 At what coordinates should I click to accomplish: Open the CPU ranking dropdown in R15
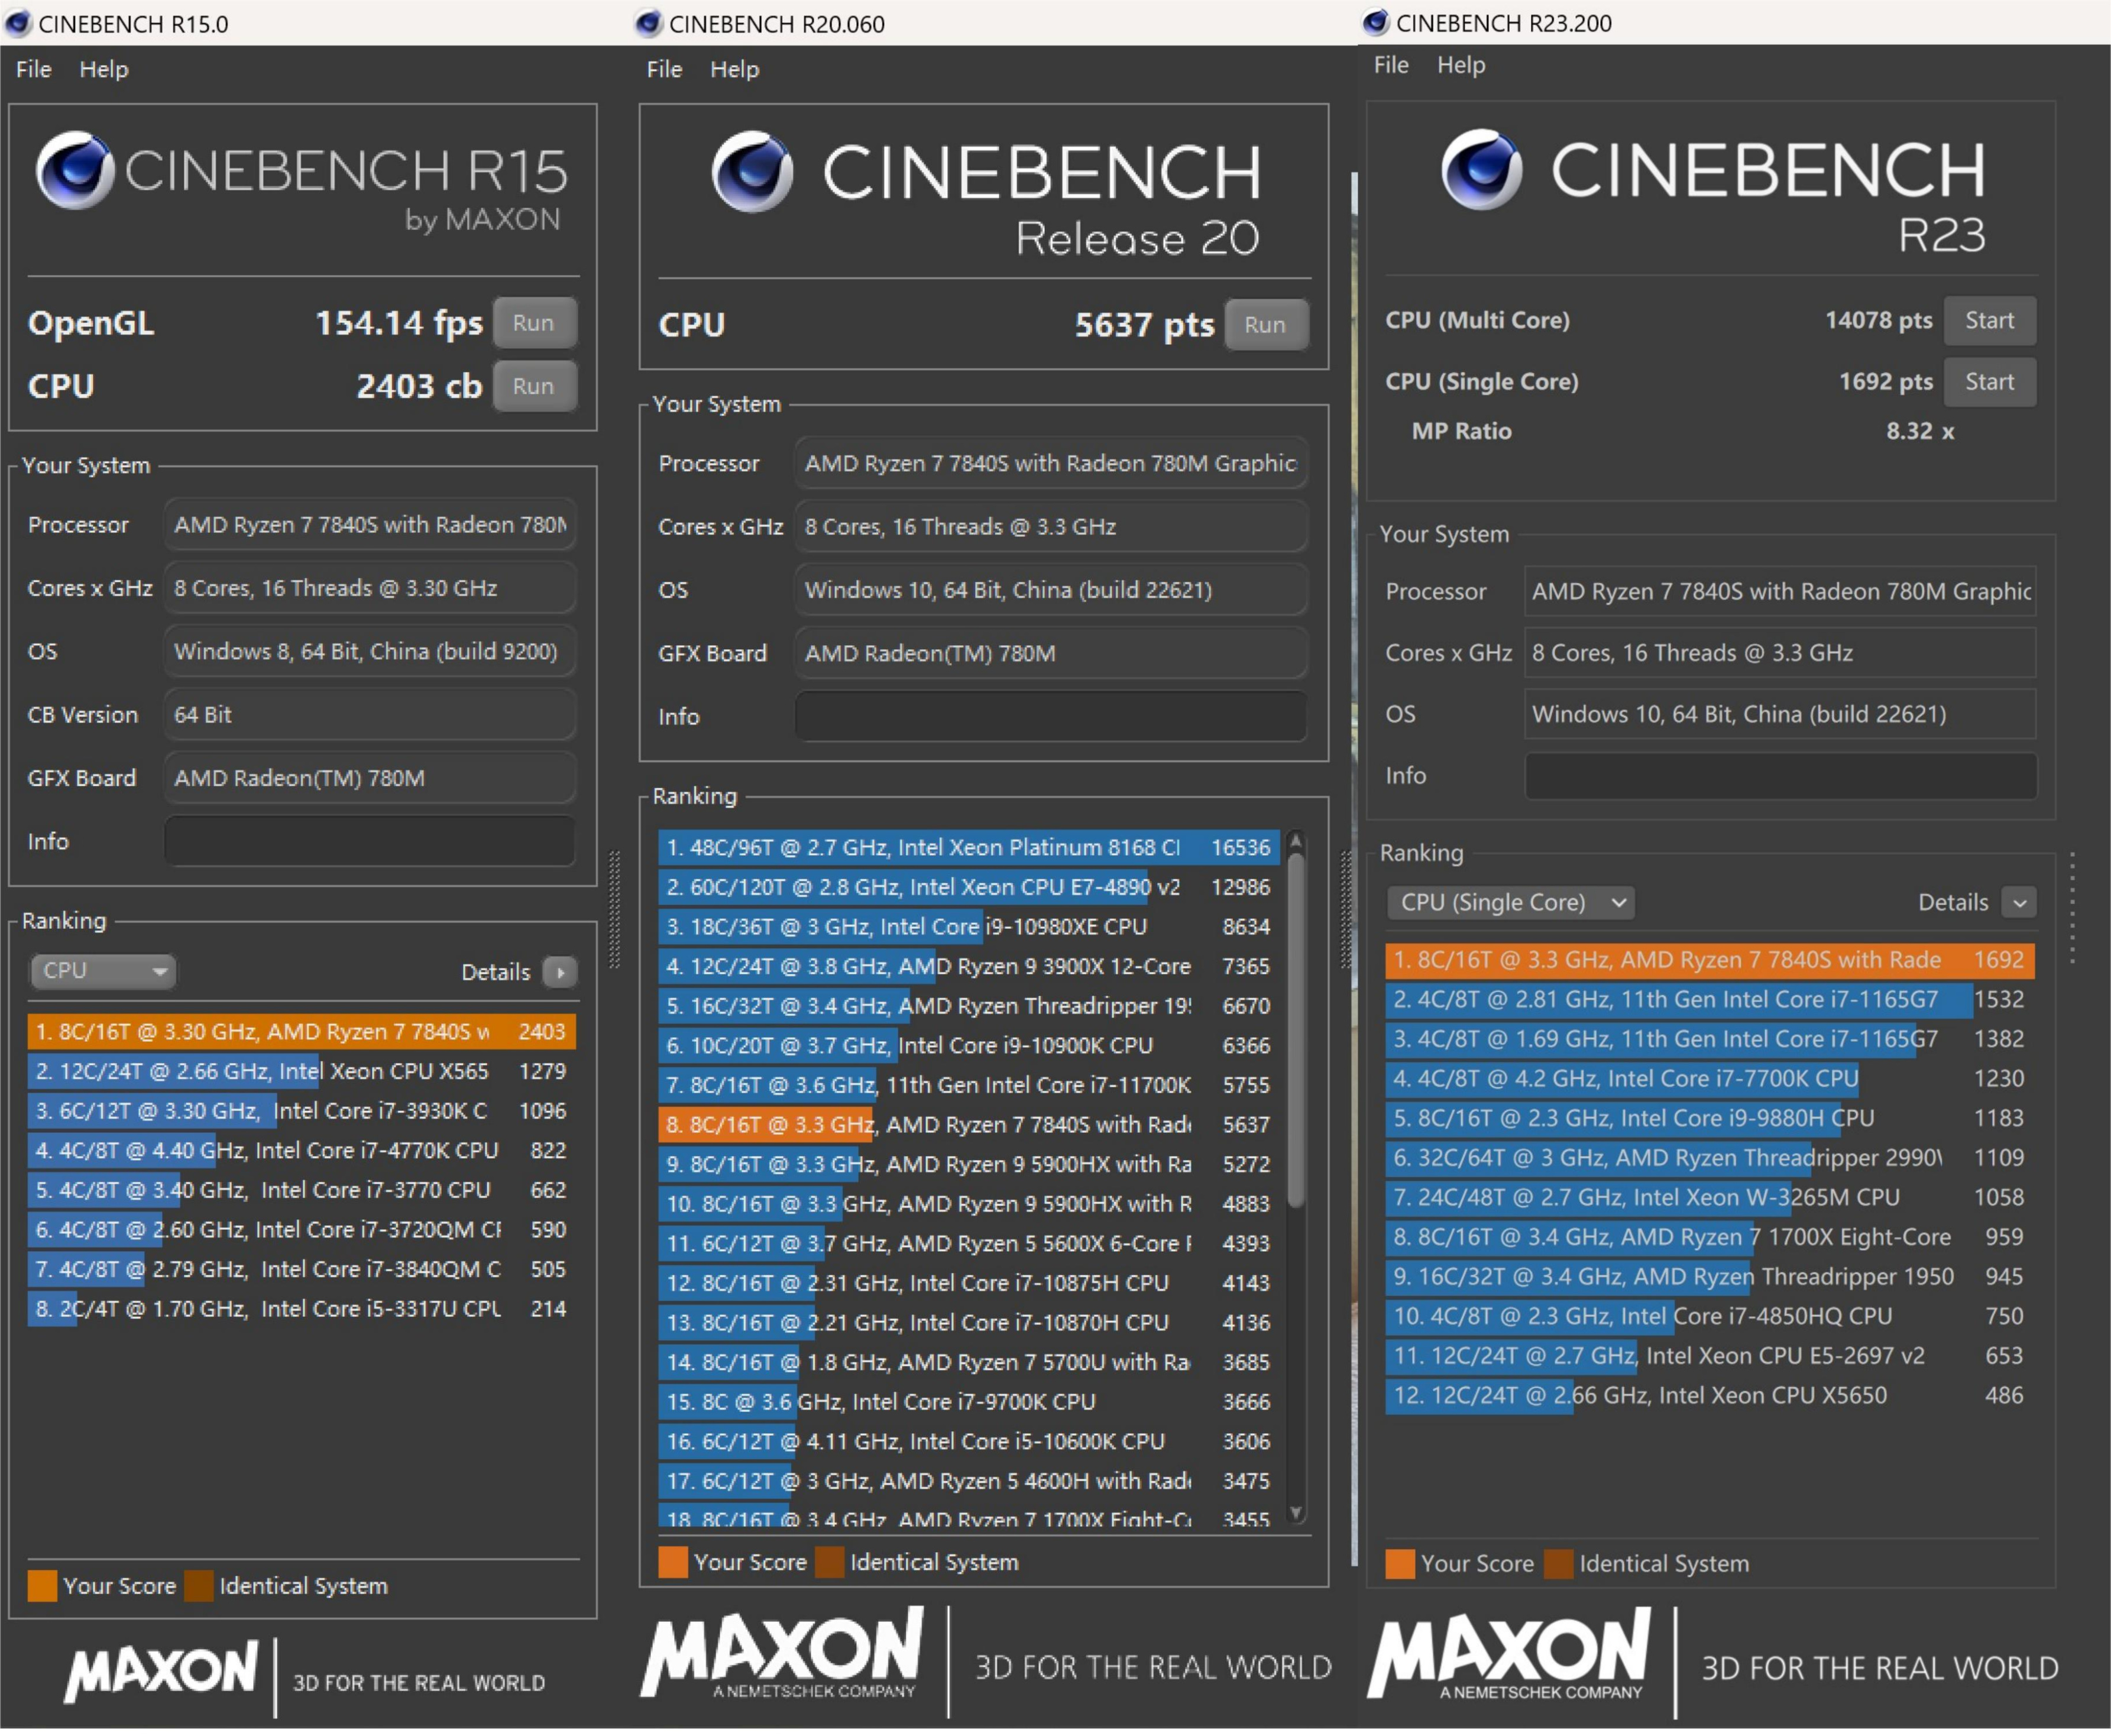coord(103,971)
